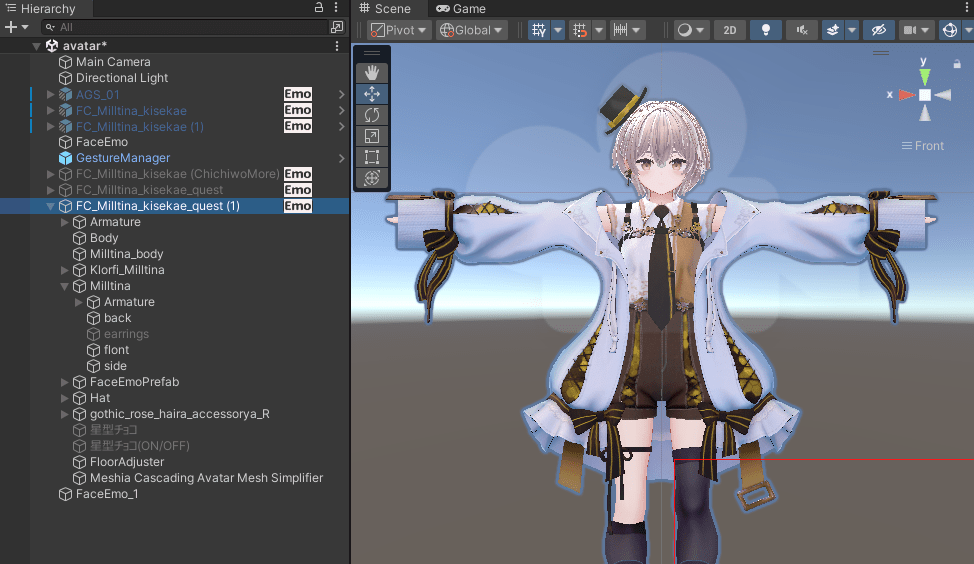
Task: Click the hierarchy search field
Action: (x=185, y=27)
